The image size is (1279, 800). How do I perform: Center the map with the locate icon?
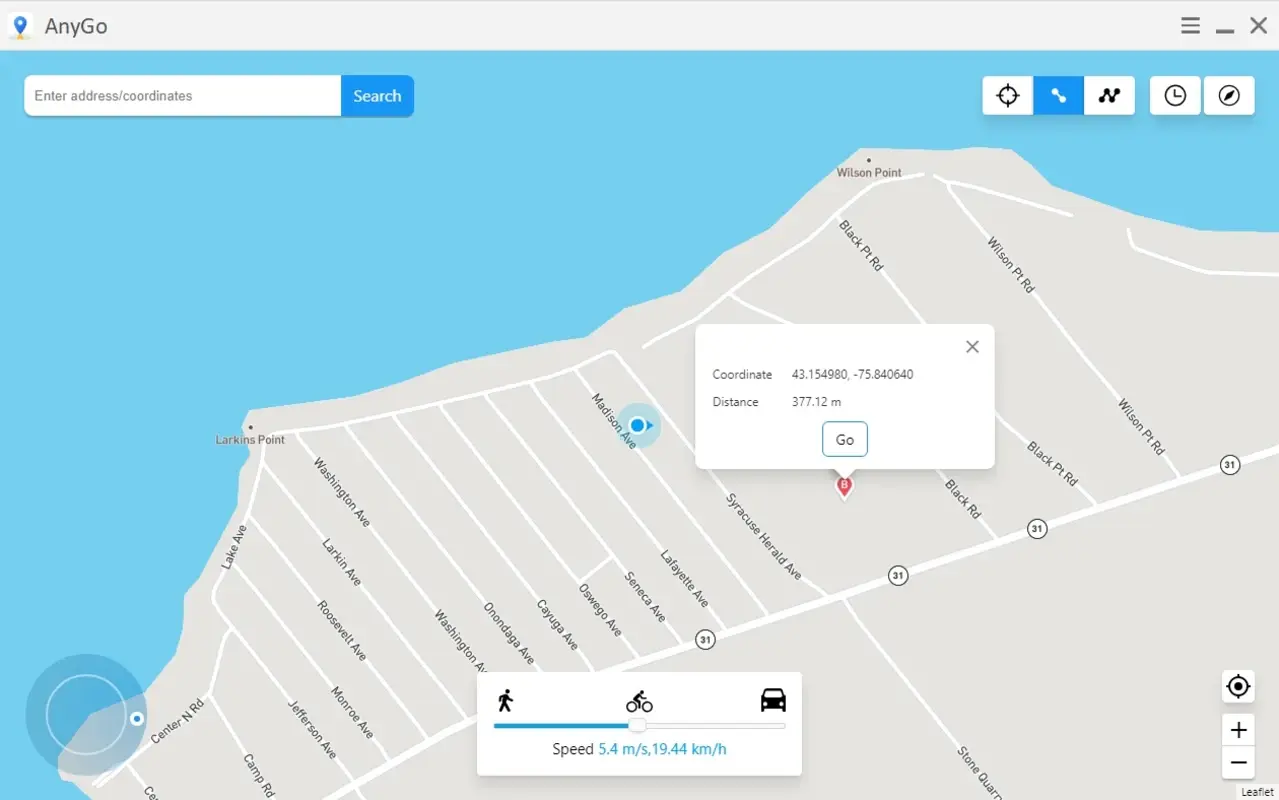1237,686
